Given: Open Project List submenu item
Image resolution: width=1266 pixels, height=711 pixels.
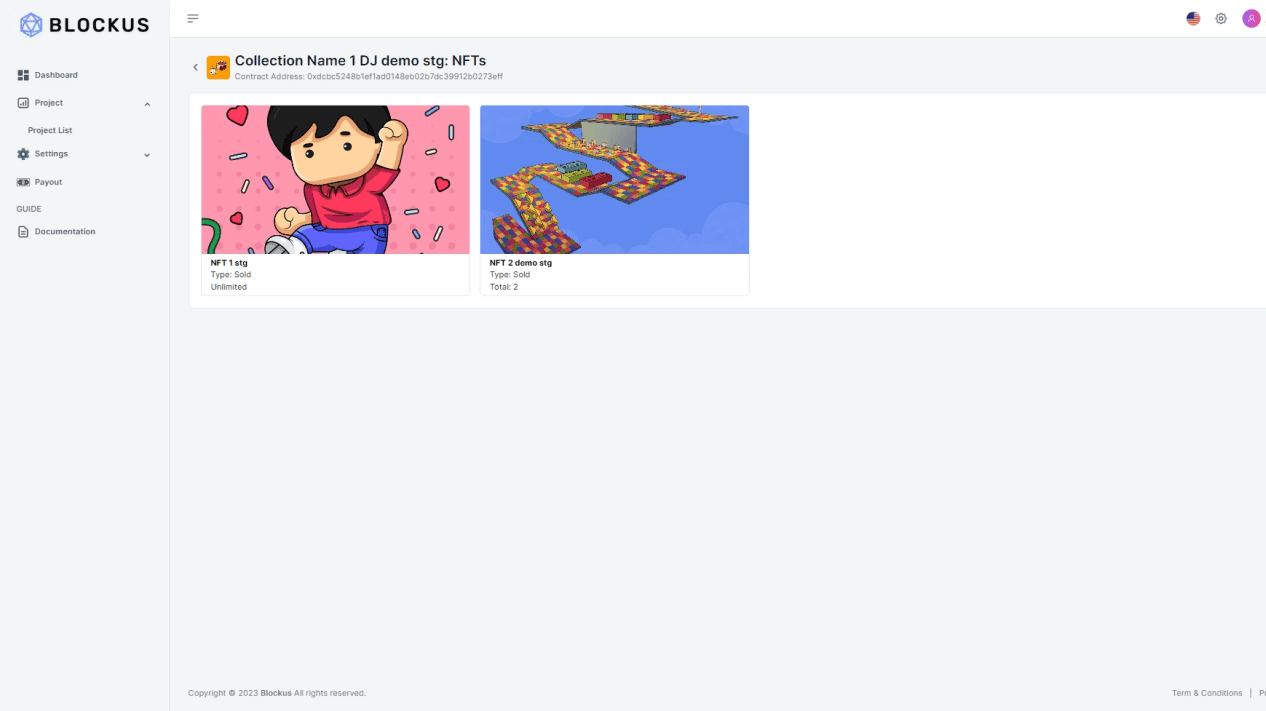Looking at the screenshot, I should pyautogui.click(x=50, y=130).
